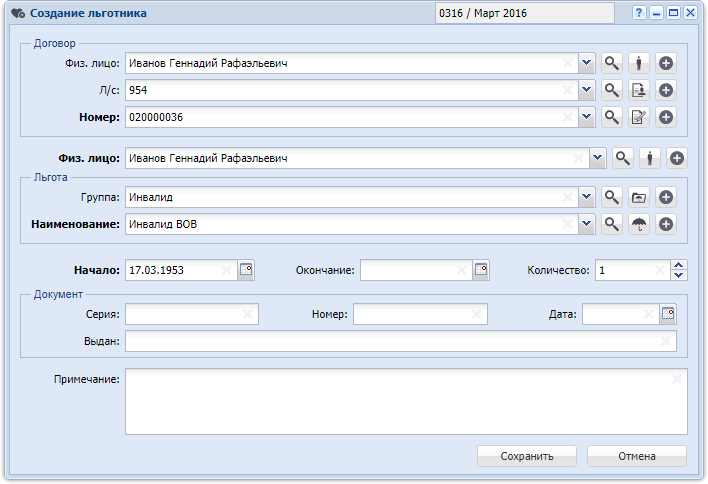Viewport: 708px width, 484px height.
Task: Click into the Выдан input field
Action: pos(401,341)
